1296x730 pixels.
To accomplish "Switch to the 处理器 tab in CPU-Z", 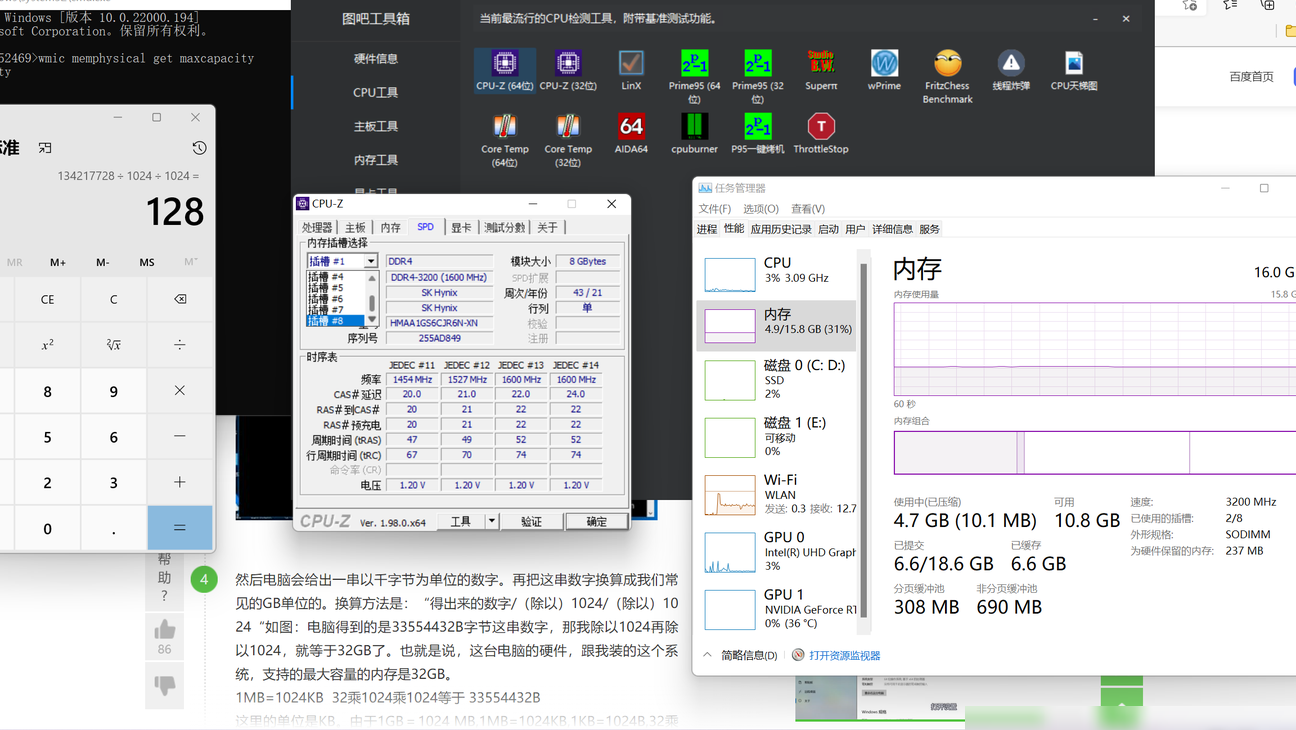I will [x=317, y=227].
